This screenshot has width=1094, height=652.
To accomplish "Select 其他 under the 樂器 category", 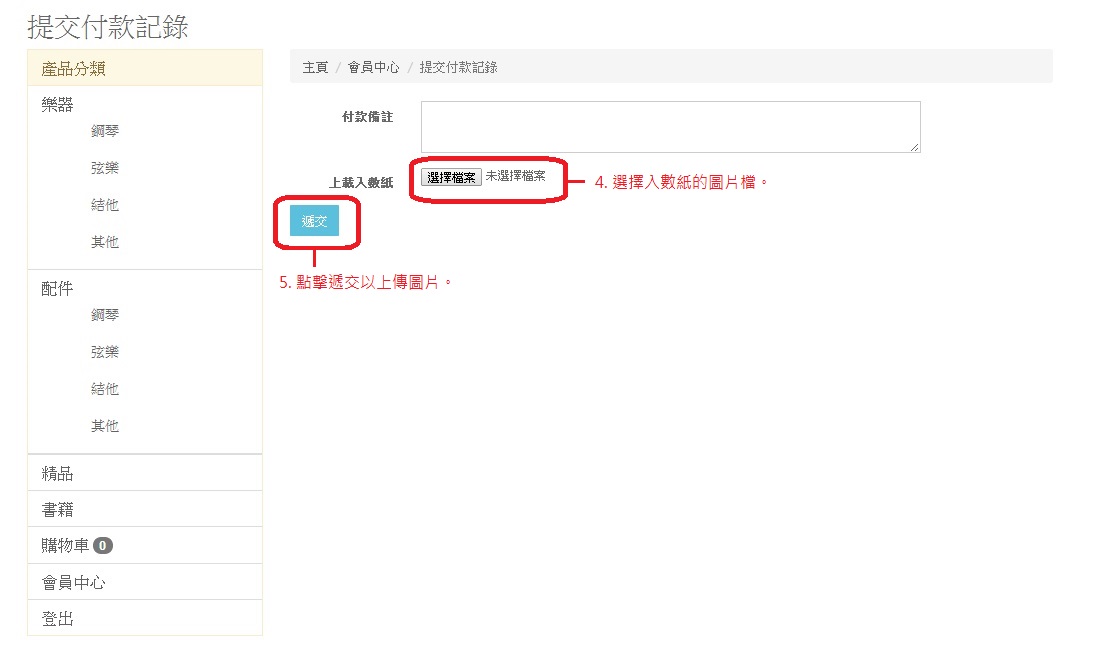I will click(x=105, y=242).
